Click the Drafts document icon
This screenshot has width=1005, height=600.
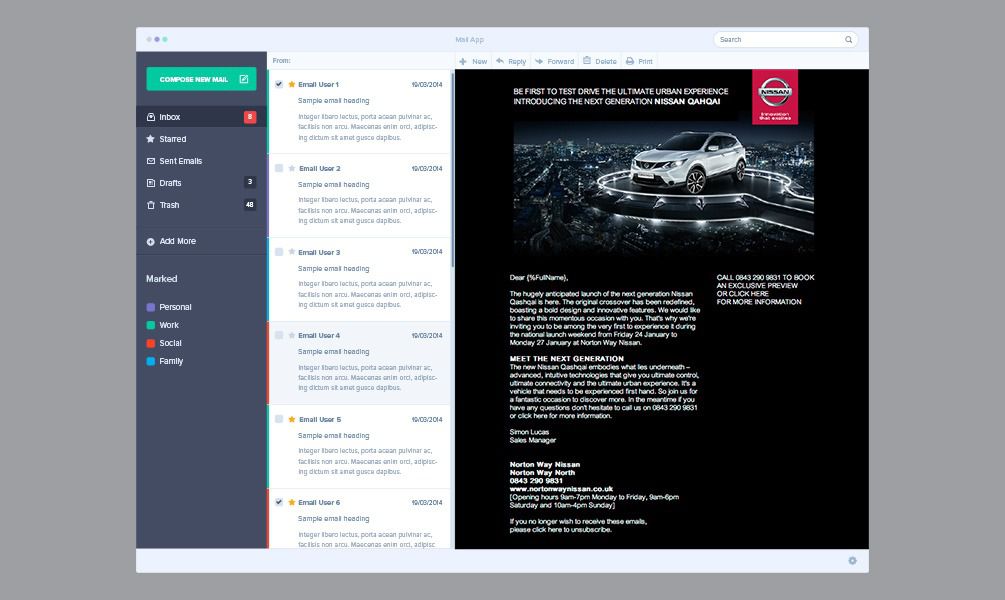coord(151,183)
